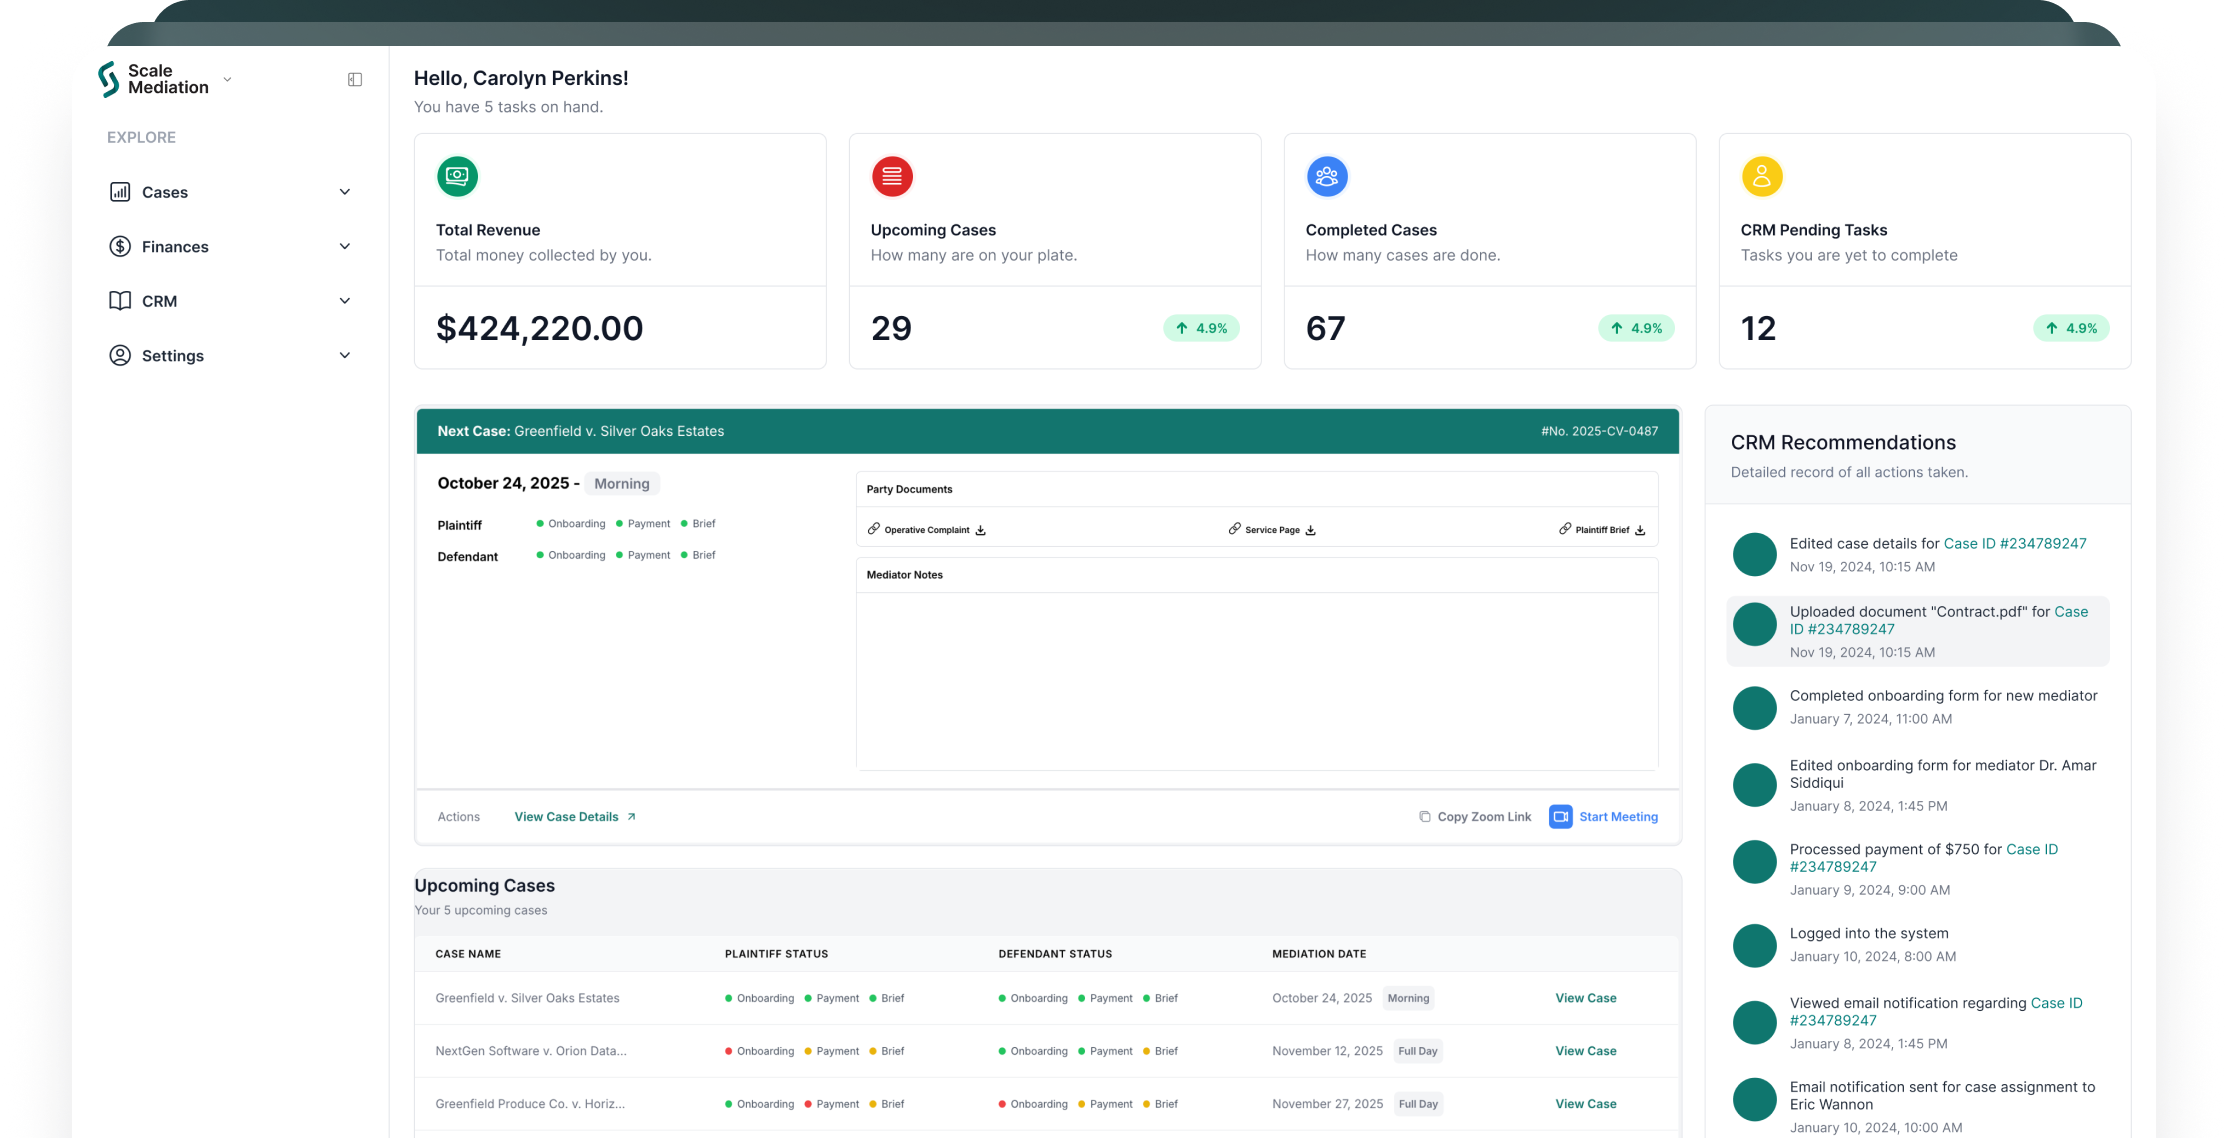Click the Start Meeting video icon
The height and width of the screenshot is (1138, 2228).
pyautogui.click(x=1560, y=817)
